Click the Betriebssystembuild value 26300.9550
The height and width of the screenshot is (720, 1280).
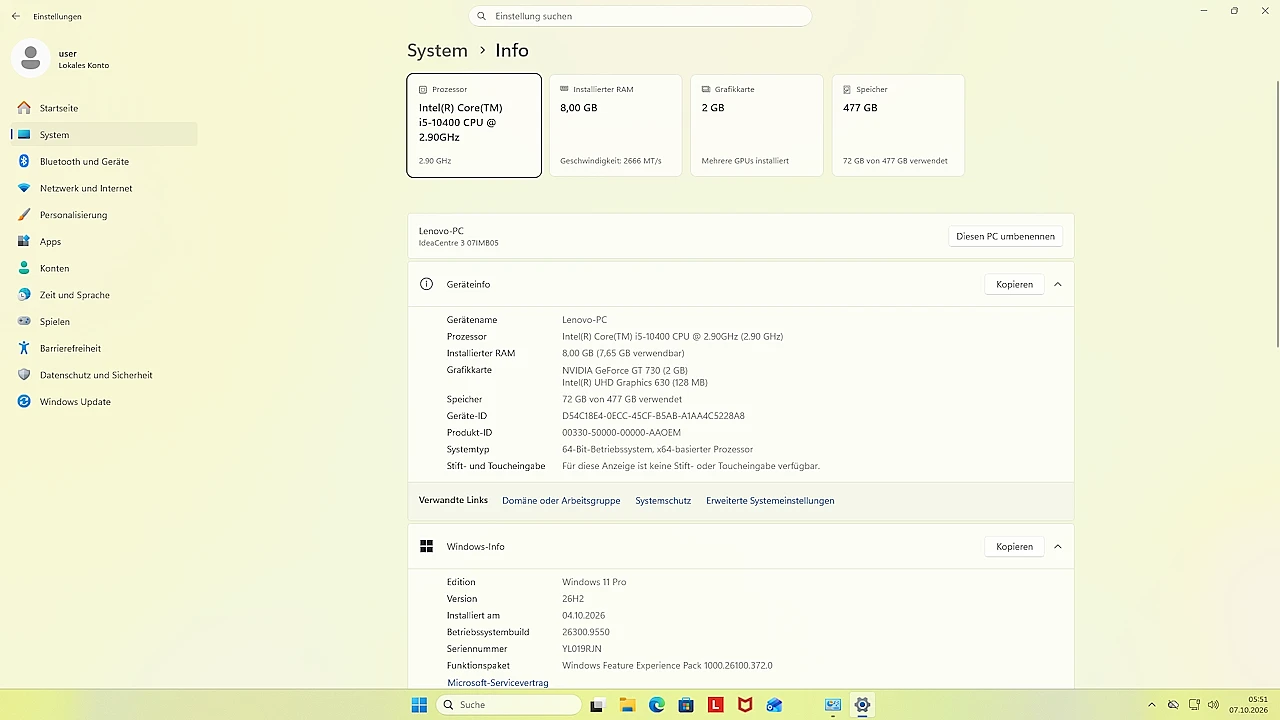586,632
